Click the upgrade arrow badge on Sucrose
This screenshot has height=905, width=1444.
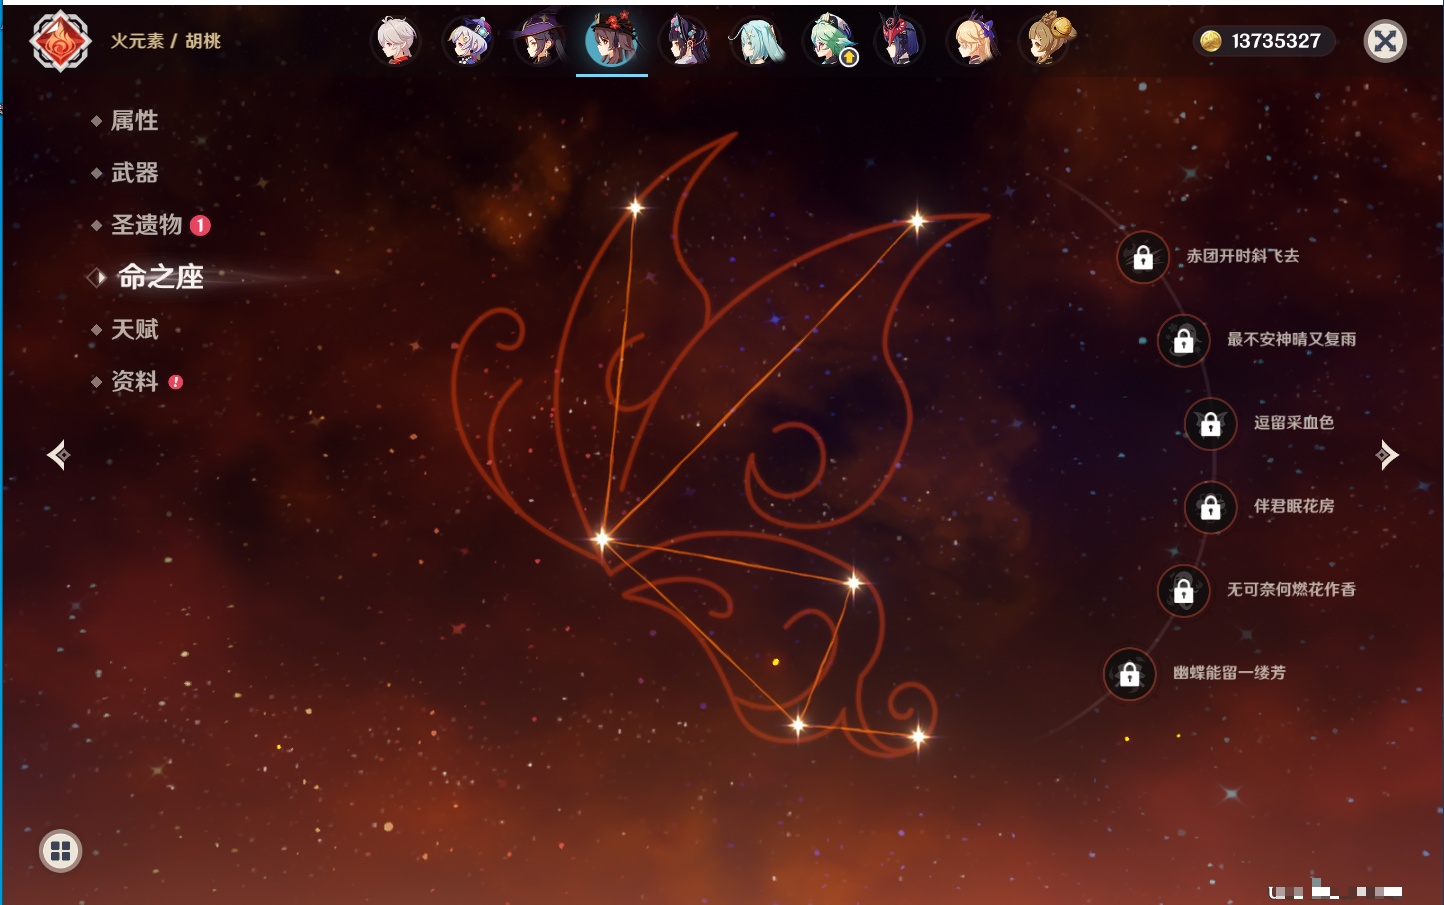tap(849, 57)
